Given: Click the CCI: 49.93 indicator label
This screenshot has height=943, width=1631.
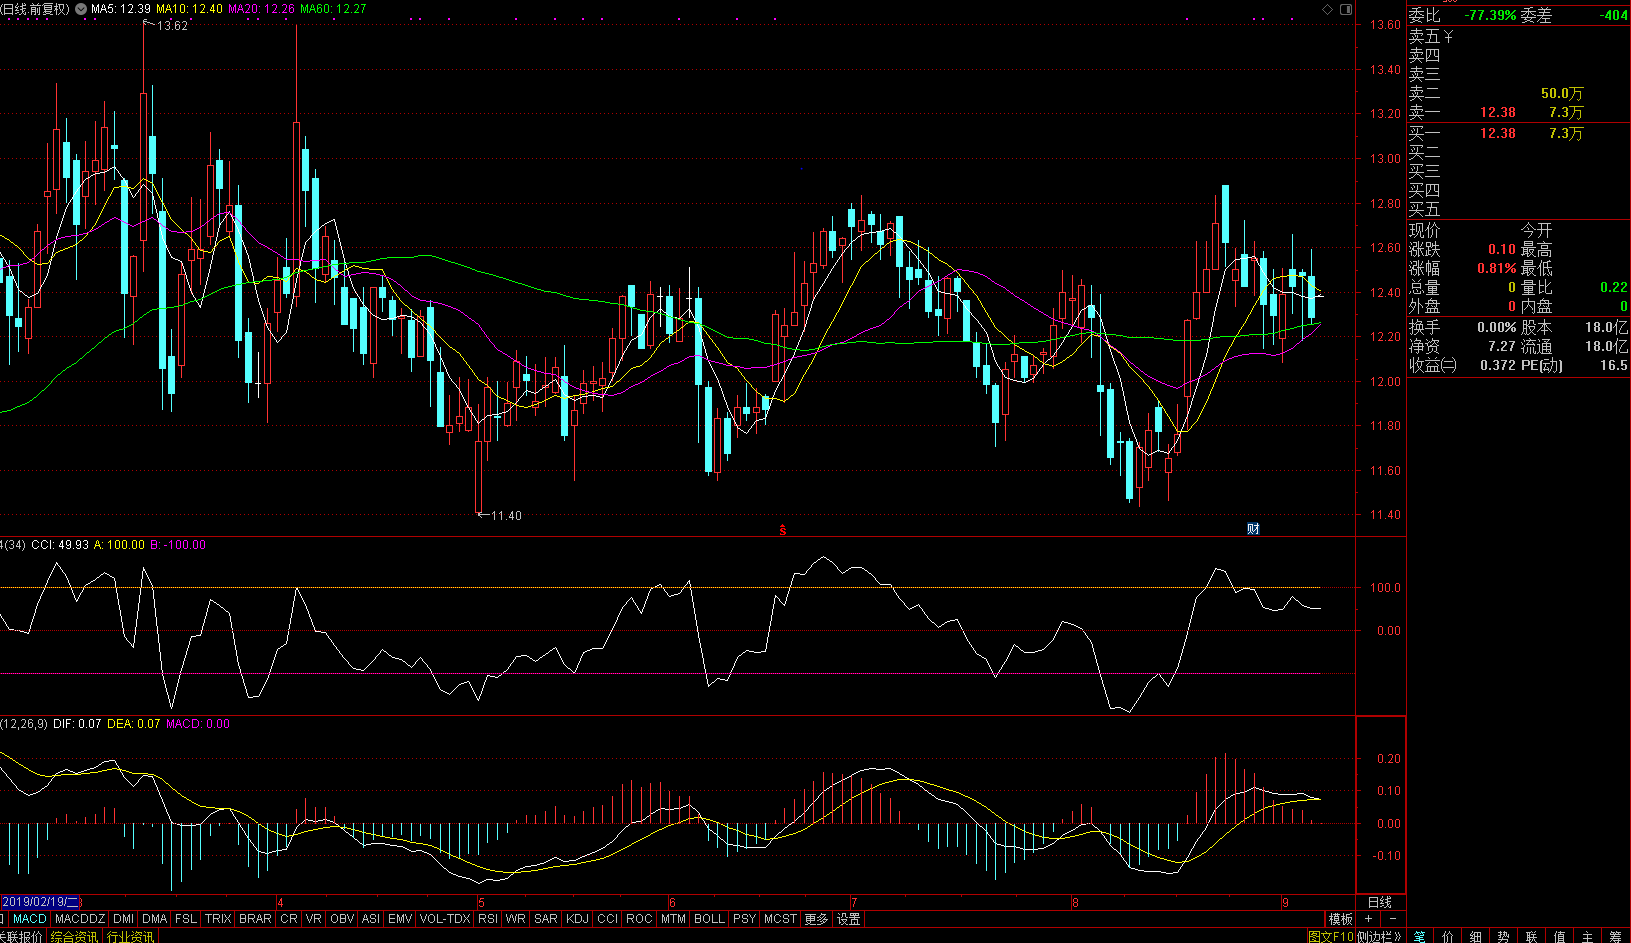Looking at the screenshot, I should coord(60,545).
